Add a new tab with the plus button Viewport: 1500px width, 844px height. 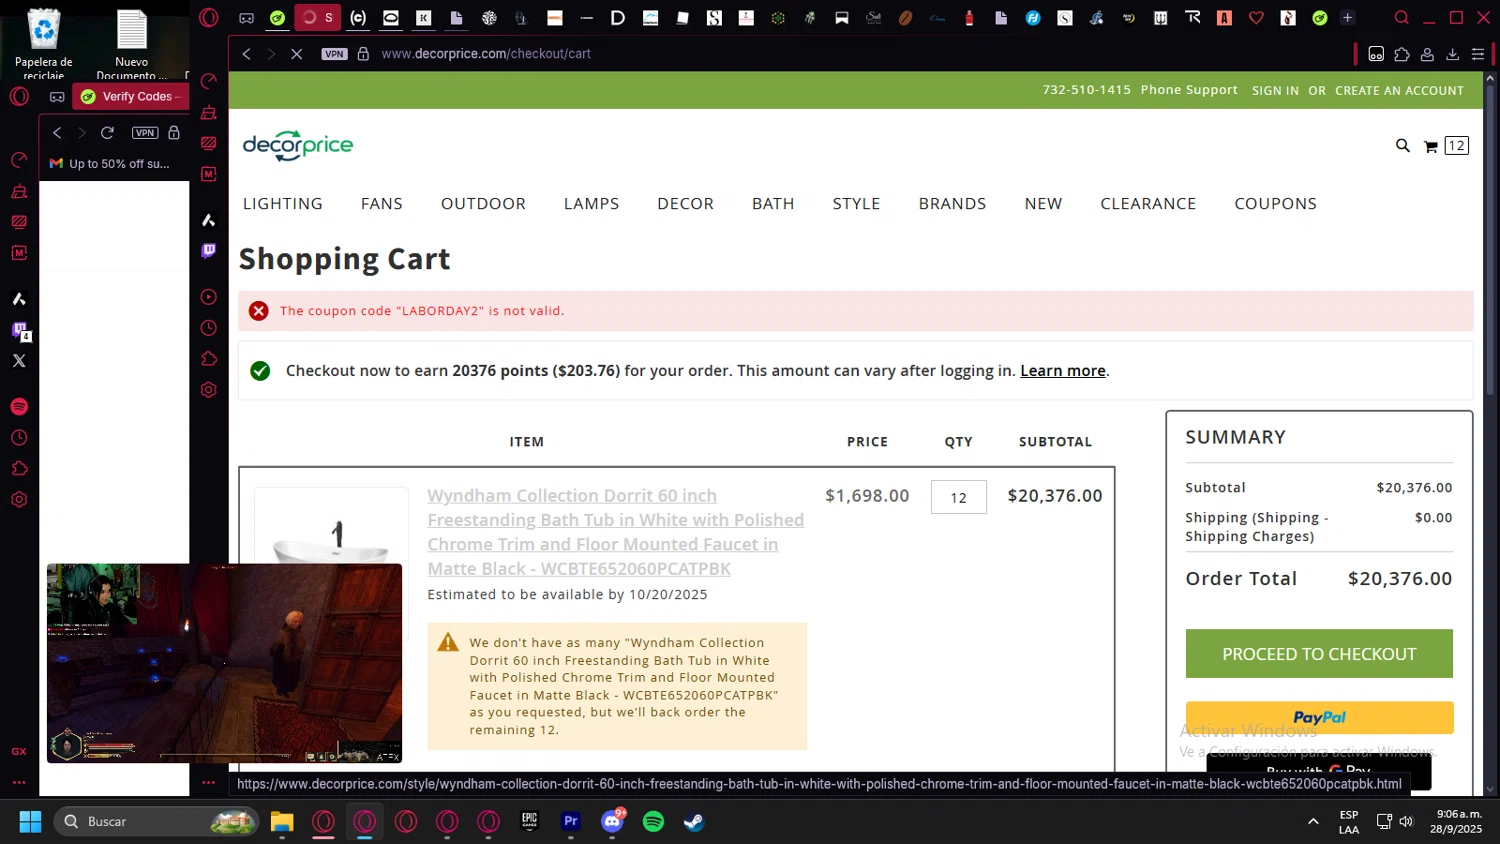coord(1347,18)
